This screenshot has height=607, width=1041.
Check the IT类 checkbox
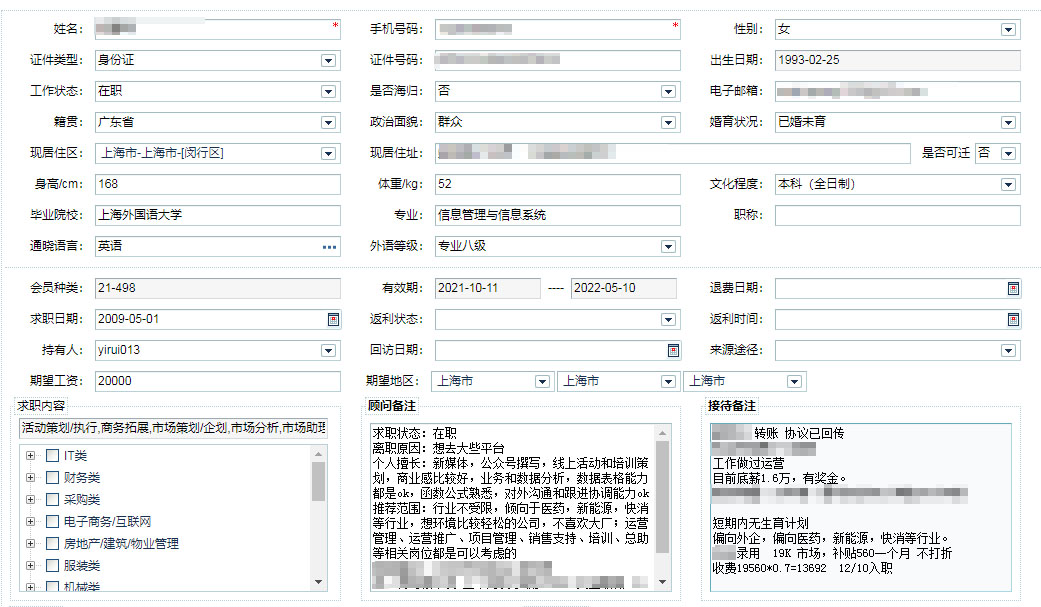pos(53,456)
